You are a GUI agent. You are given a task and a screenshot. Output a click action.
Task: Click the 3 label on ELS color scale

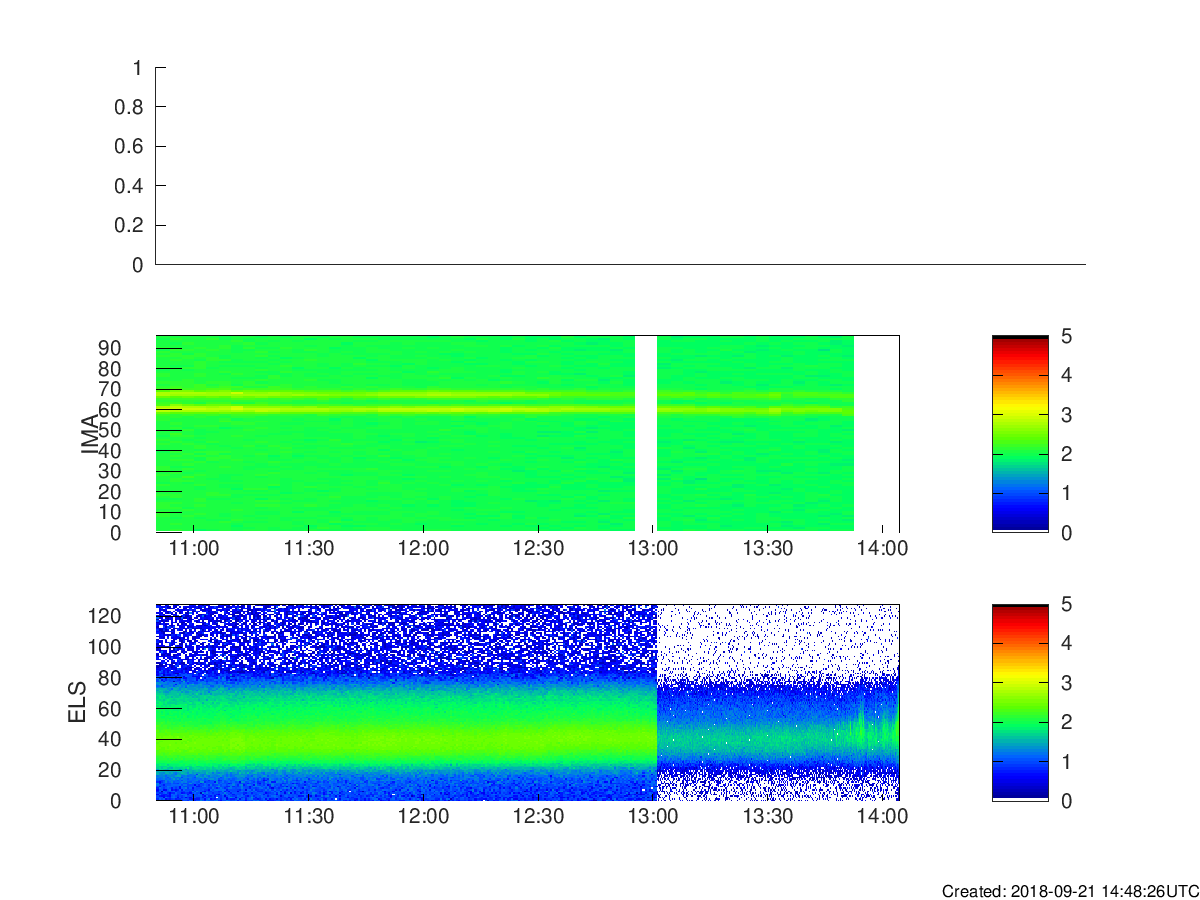tap(1065, 682)
